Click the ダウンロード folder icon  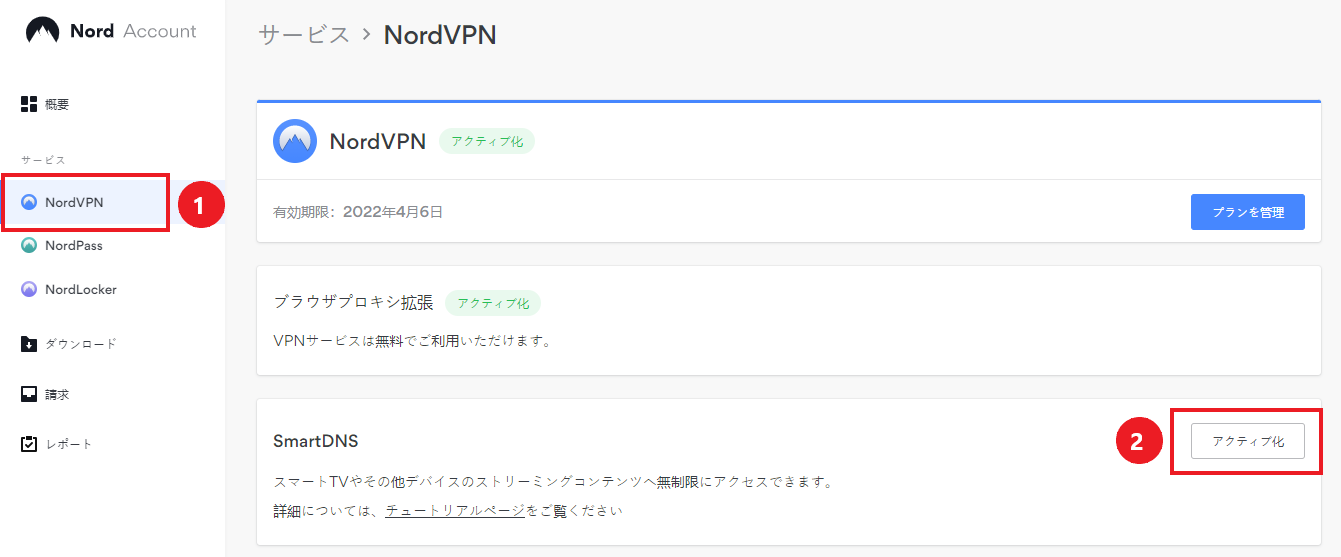pyautogui.click(x=29, y=344)
